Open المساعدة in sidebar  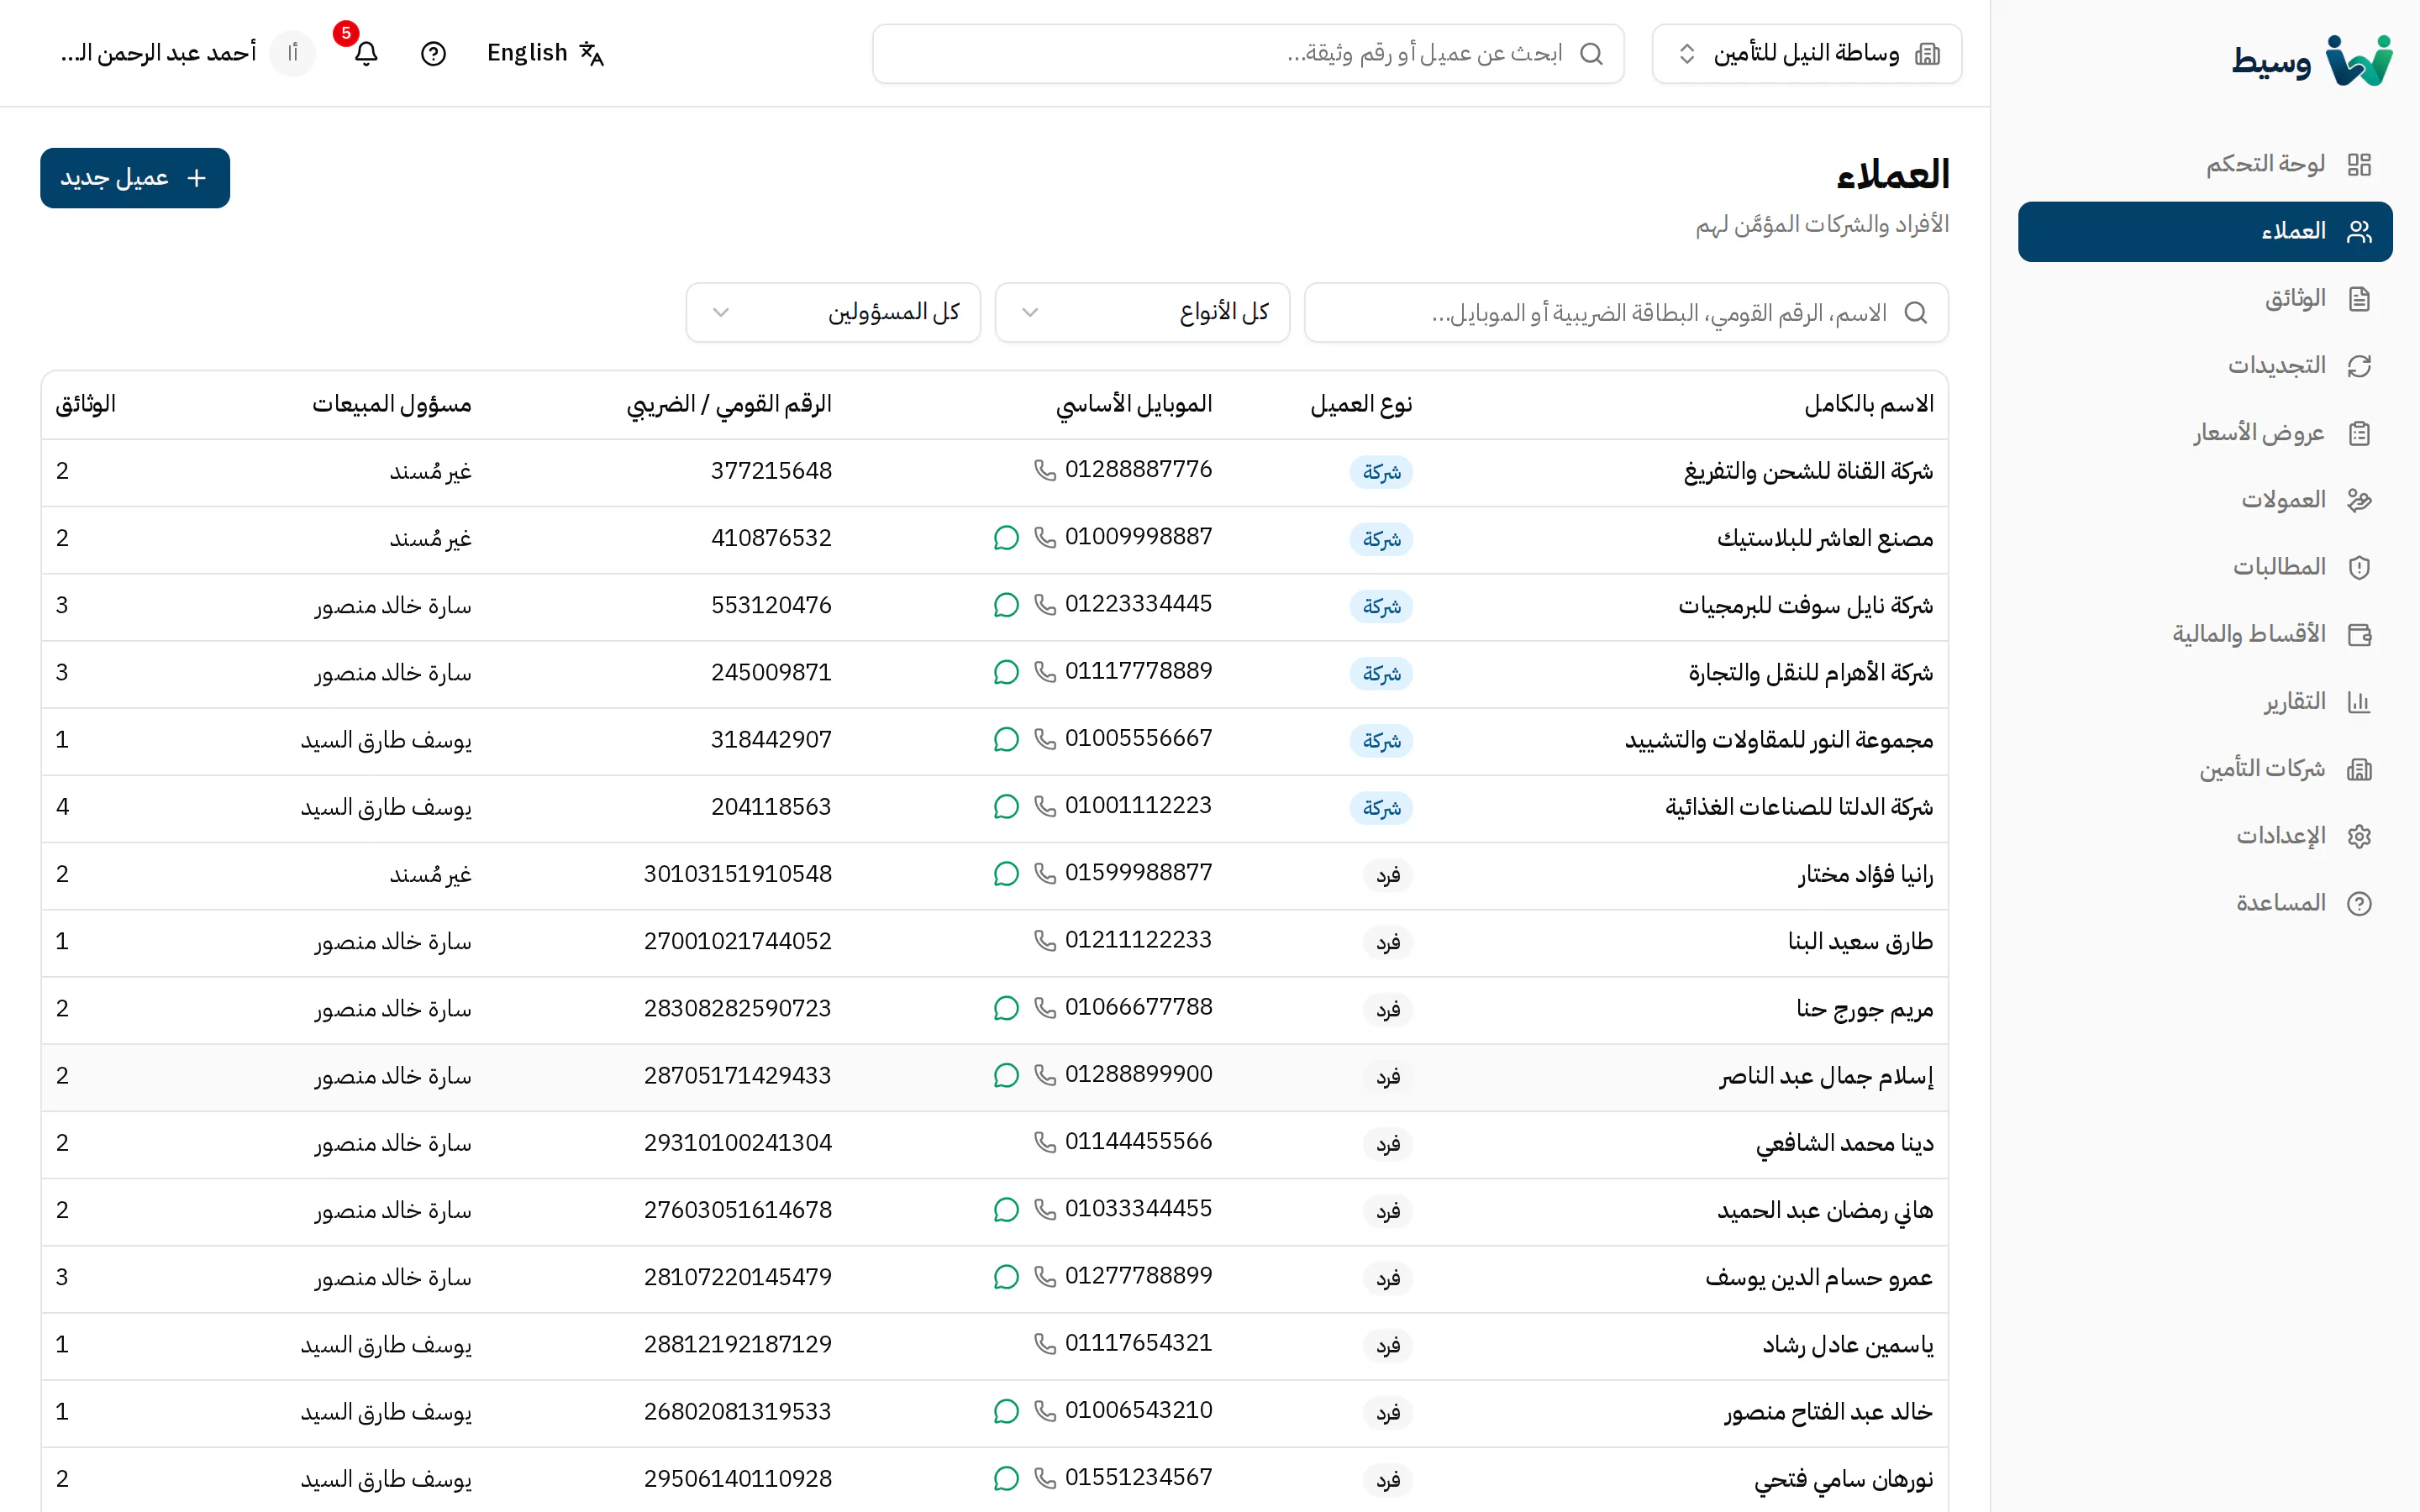(x=2205, y=903)
